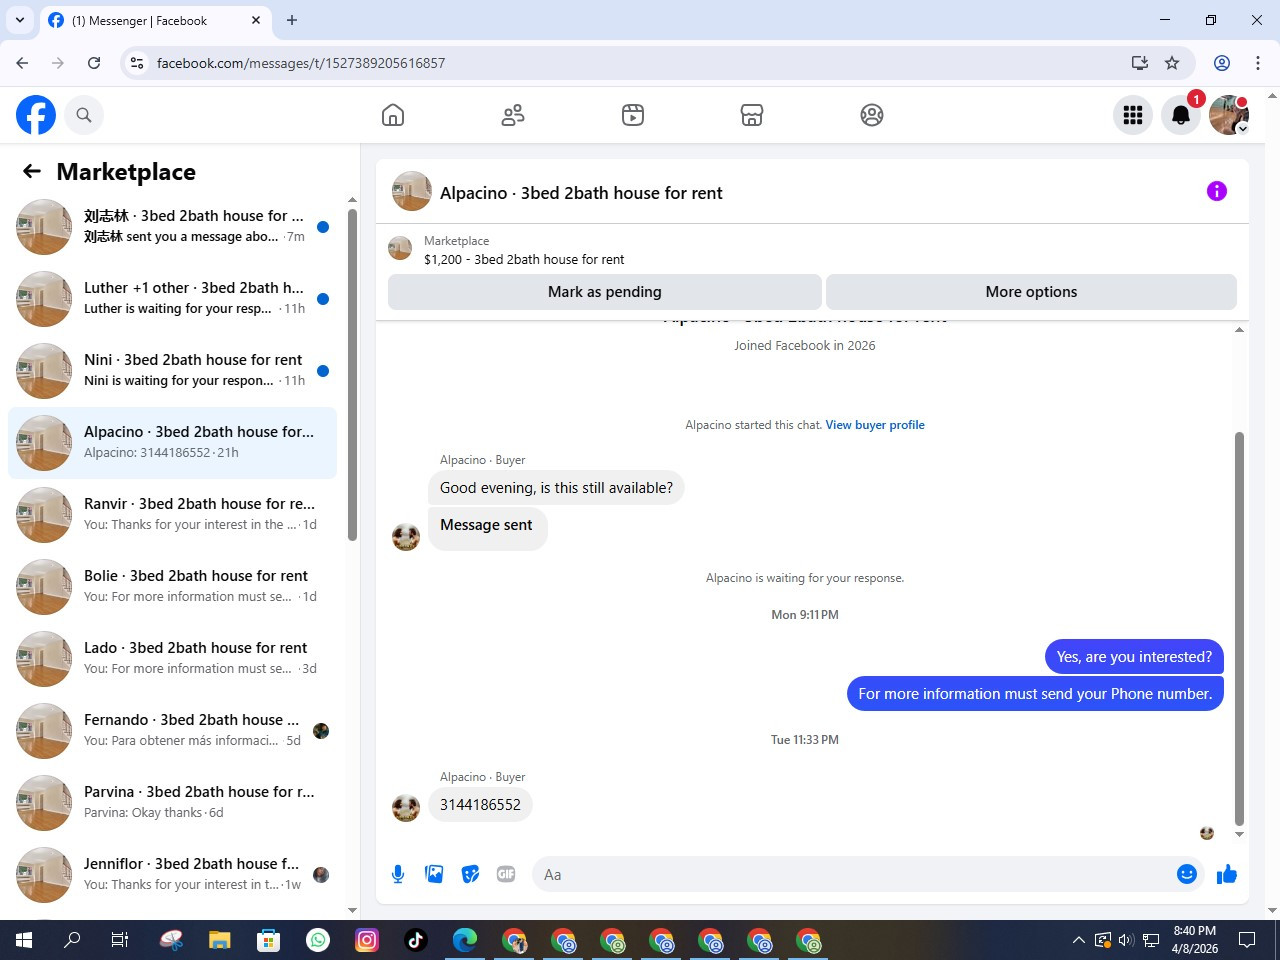Open the Chrome profile icon
Viewport: 1280px width, 960px height.
1222,63
